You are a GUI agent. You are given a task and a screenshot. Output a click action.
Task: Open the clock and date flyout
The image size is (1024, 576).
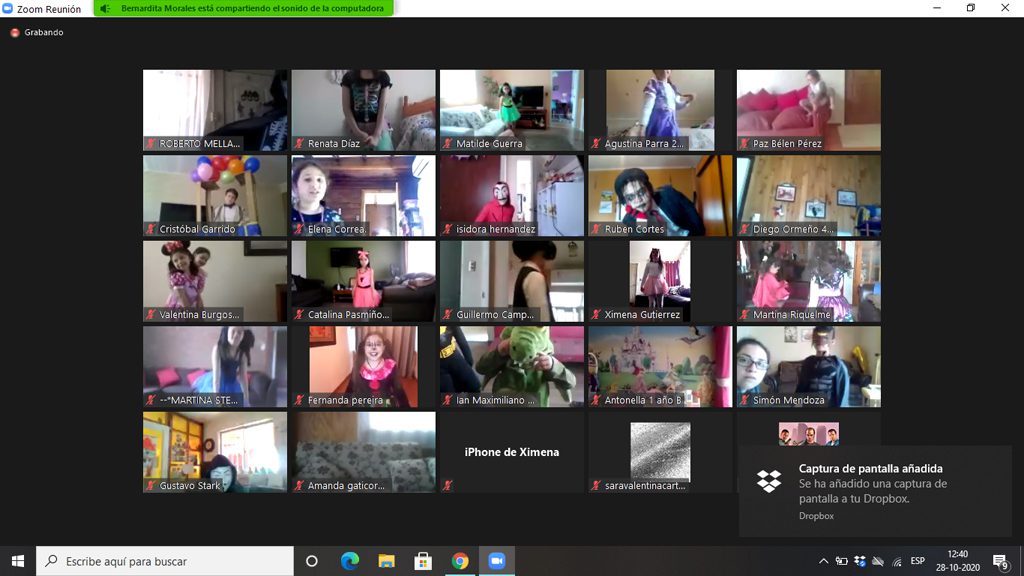(958, 561)
